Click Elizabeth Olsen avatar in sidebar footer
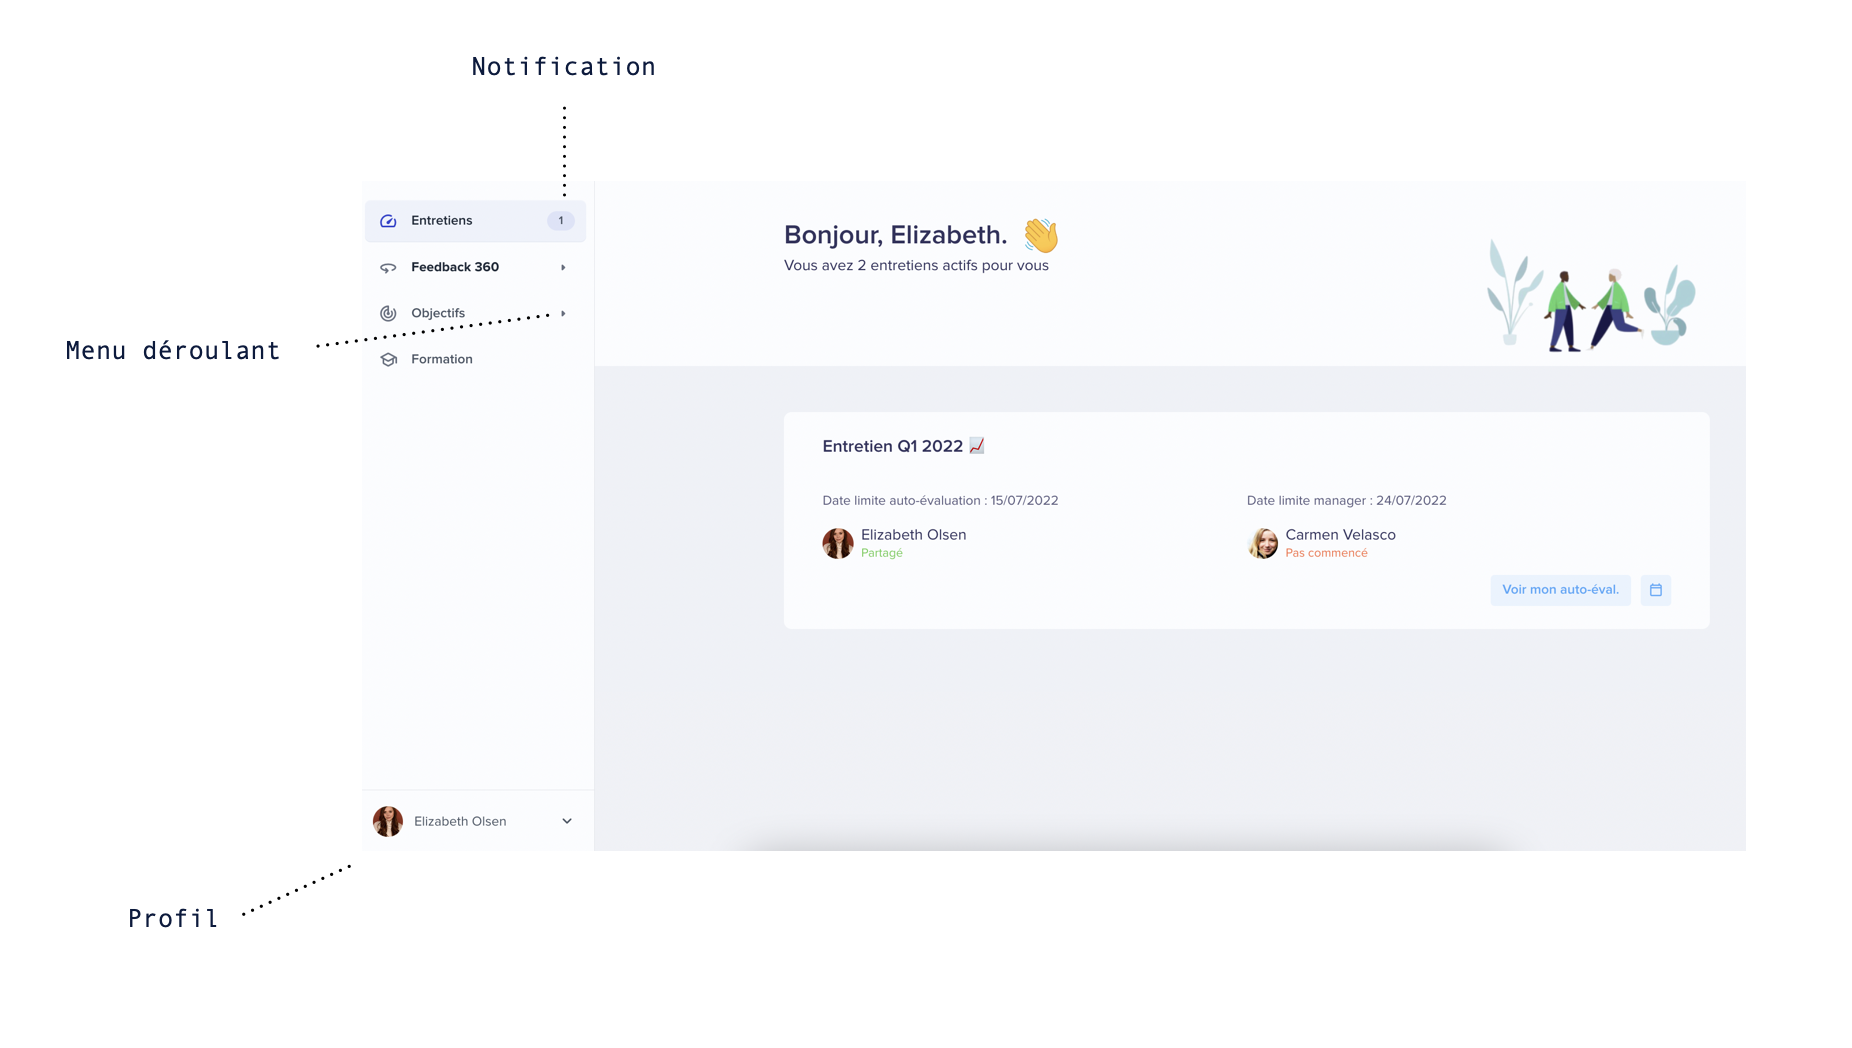The image size is (1852, 1048). click(x=388, y=821)
